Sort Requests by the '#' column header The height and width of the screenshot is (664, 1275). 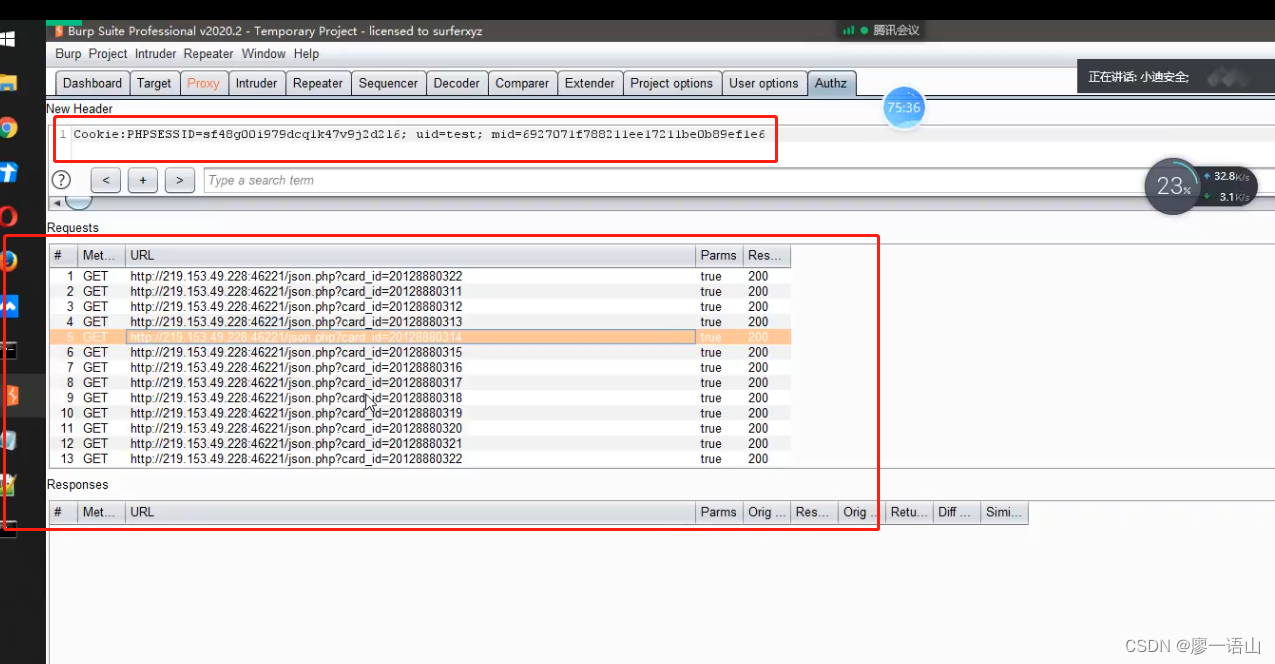(64, 256)
